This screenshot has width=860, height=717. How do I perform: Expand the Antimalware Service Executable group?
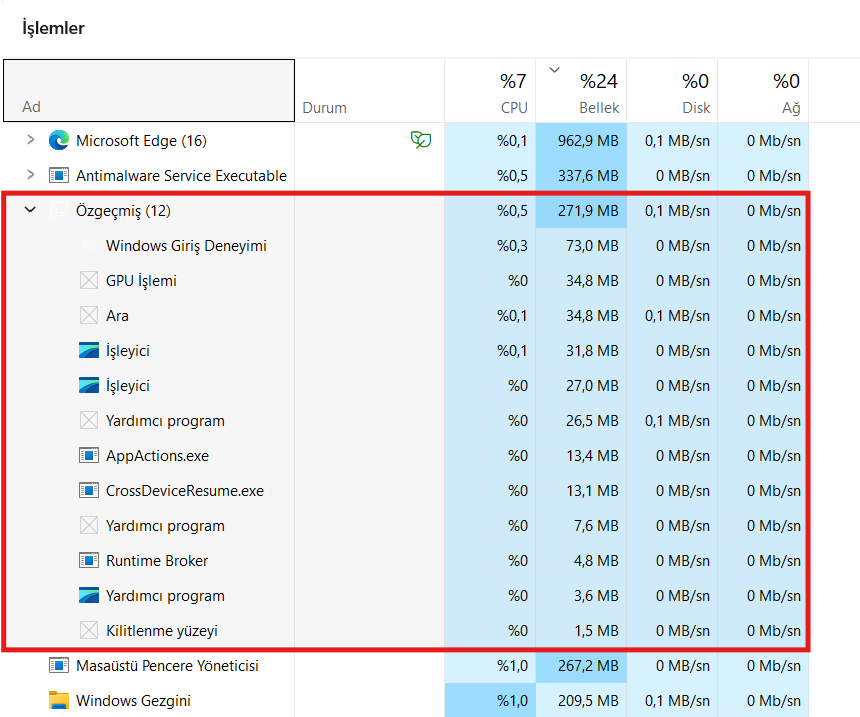pos(31,175)
